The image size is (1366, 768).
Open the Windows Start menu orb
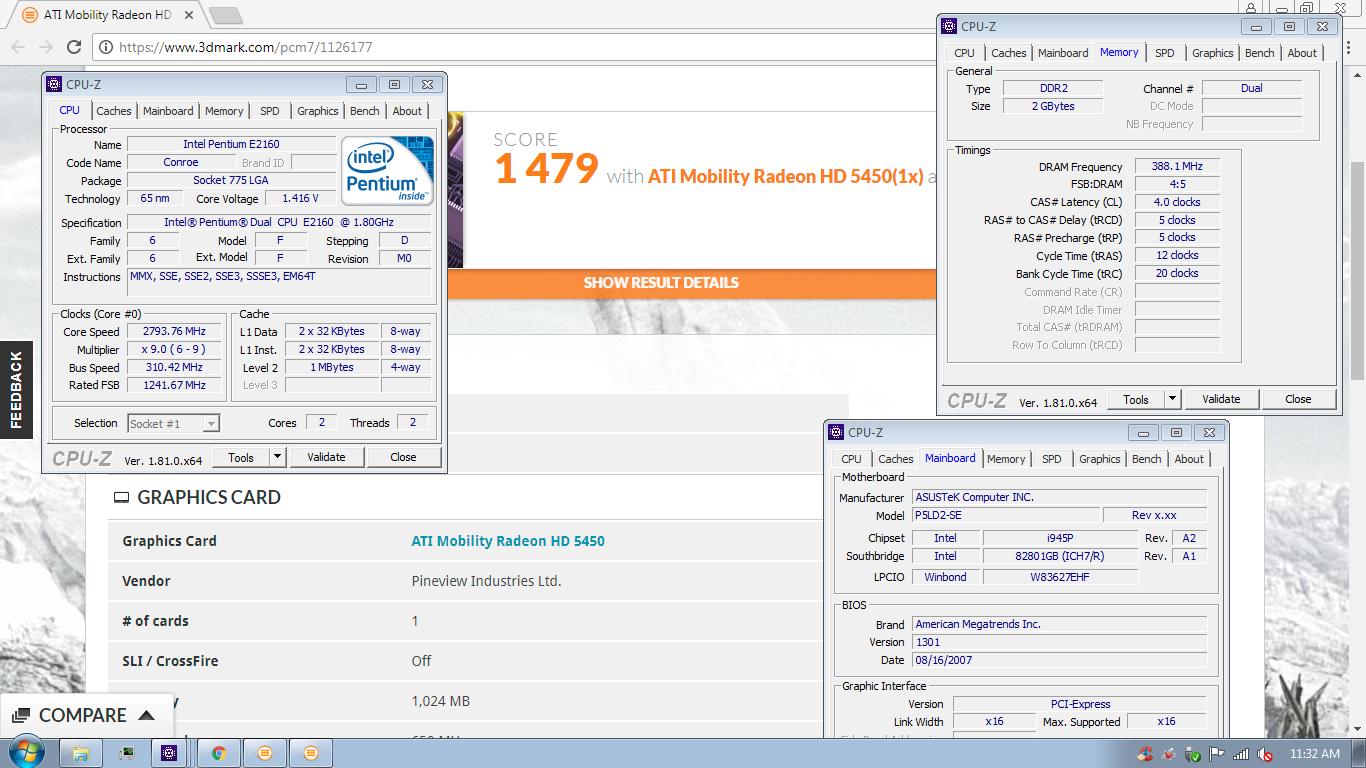(24, 753)
